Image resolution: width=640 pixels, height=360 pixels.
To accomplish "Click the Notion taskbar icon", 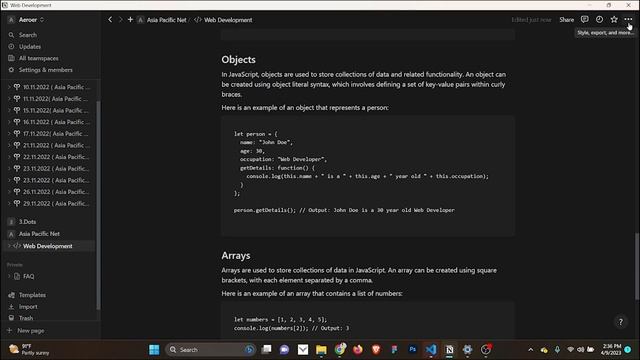I will pos(449,350).
